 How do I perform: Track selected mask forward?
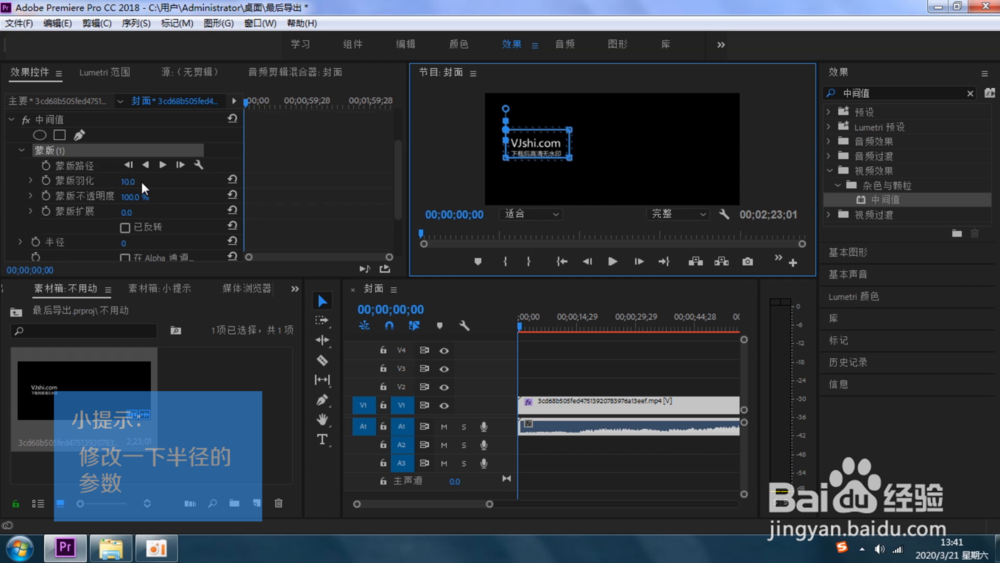click(163, 165)
